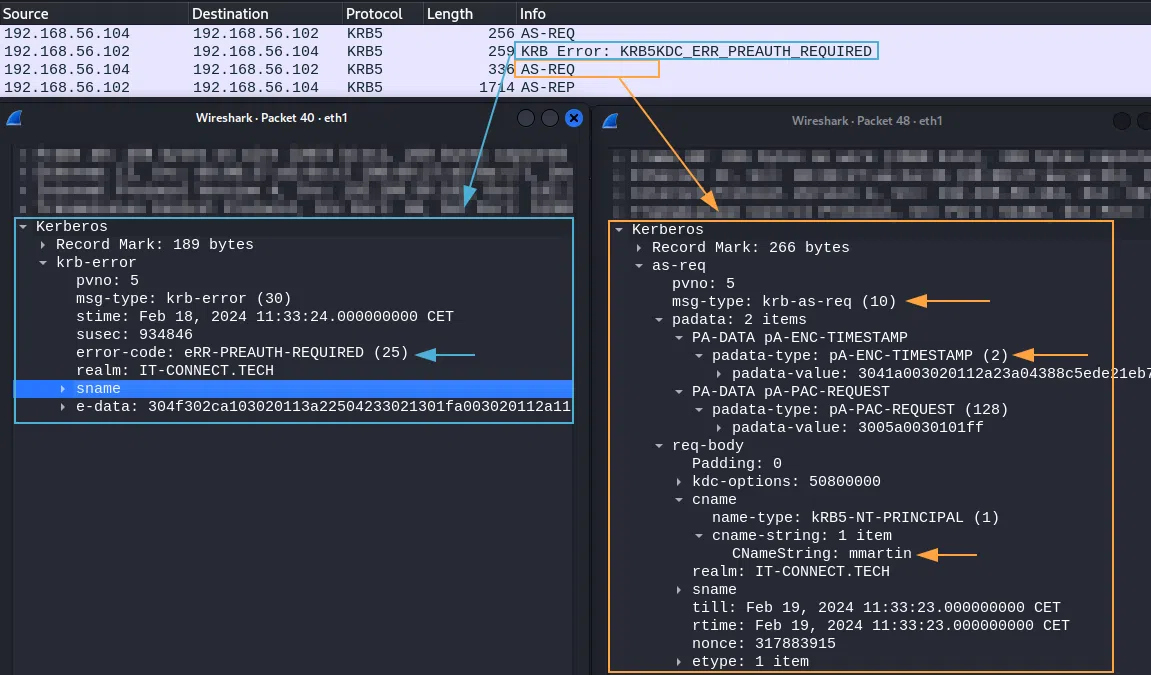Select the first AS-REQ packet of length 256
This screenshot has height=675, width=1151.
(x=576, y=33)
